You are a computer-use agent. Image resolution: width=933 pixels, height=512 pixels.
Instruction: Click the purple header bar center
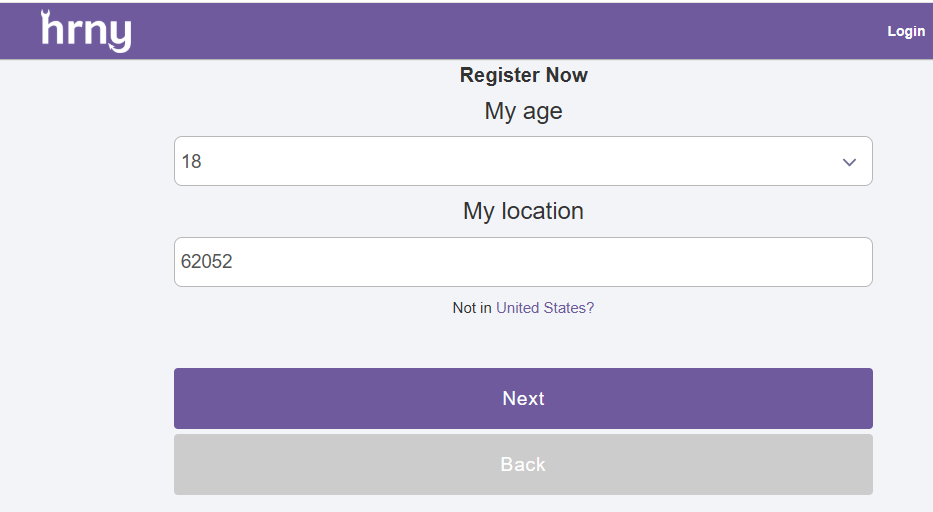[x=466, y=31]
